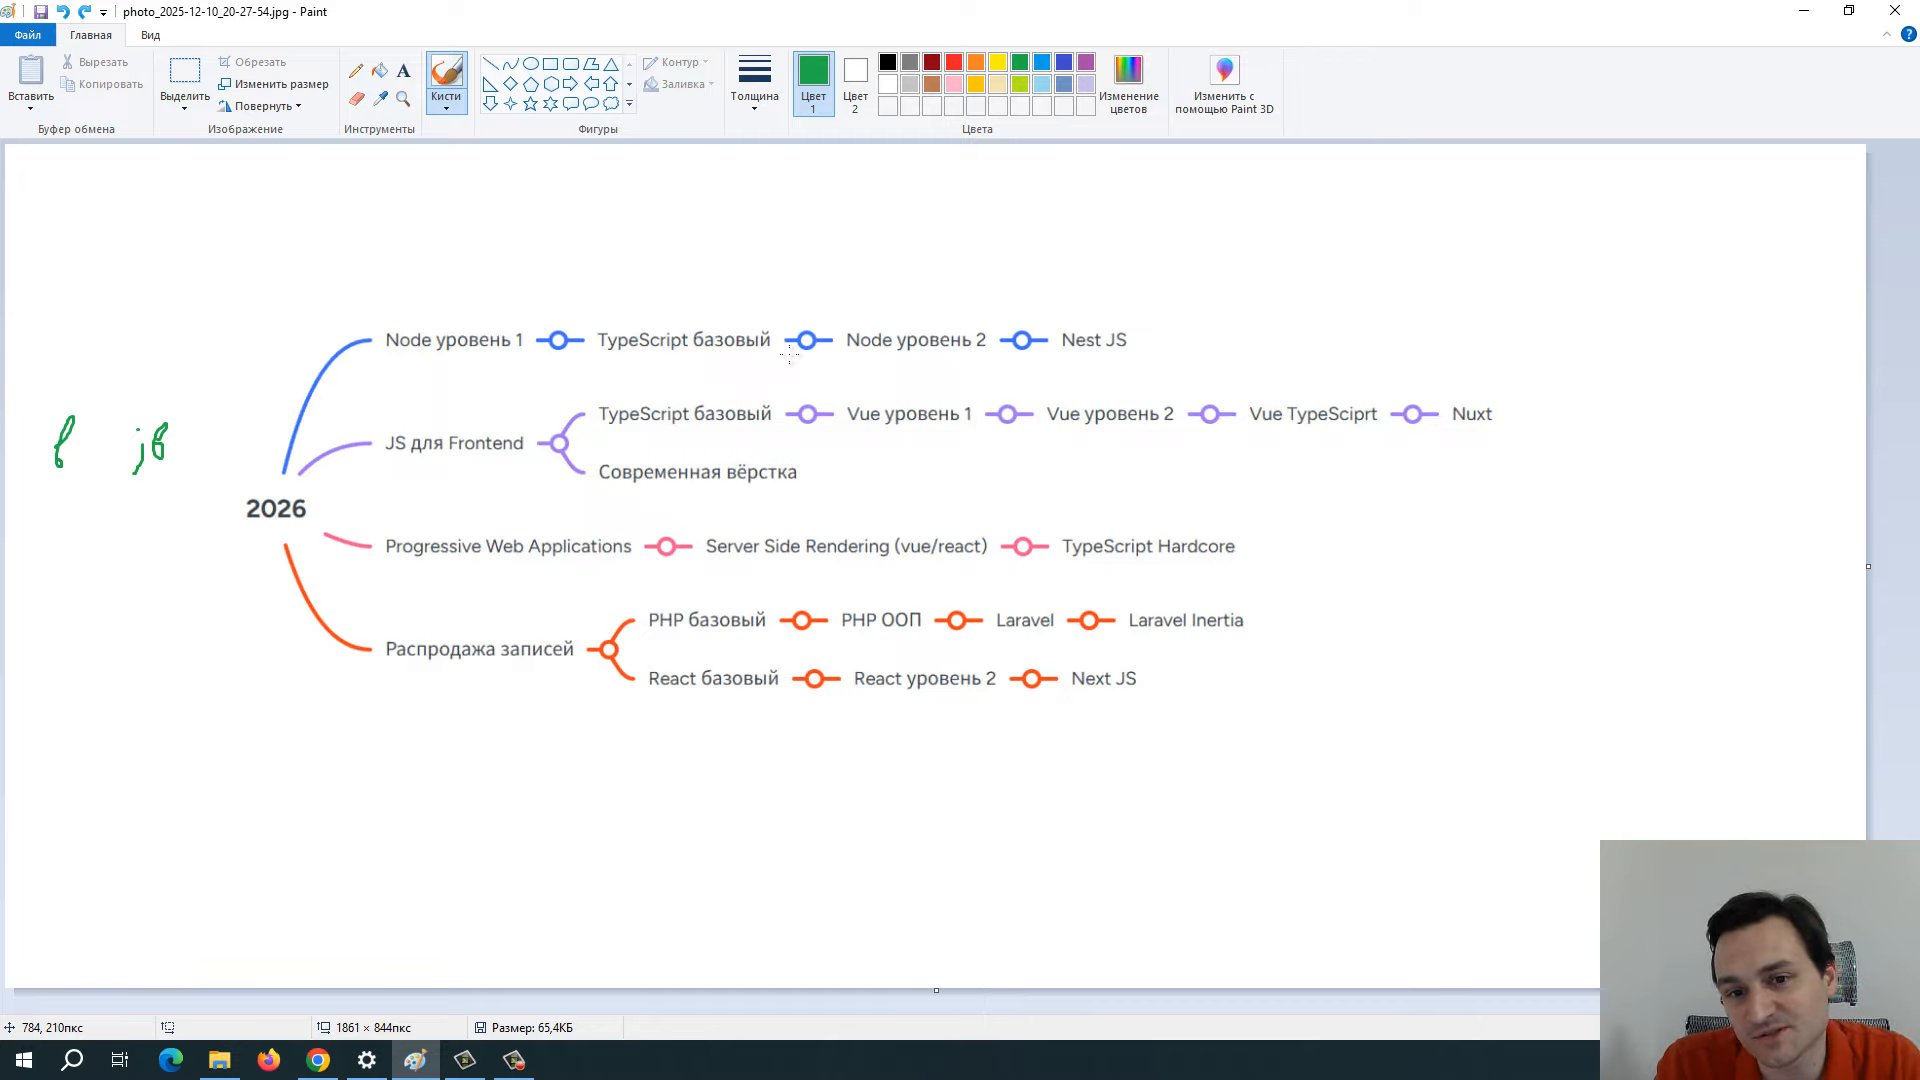Open Windows Start menu
1920x1080 pixels.
click(24, 1060)
